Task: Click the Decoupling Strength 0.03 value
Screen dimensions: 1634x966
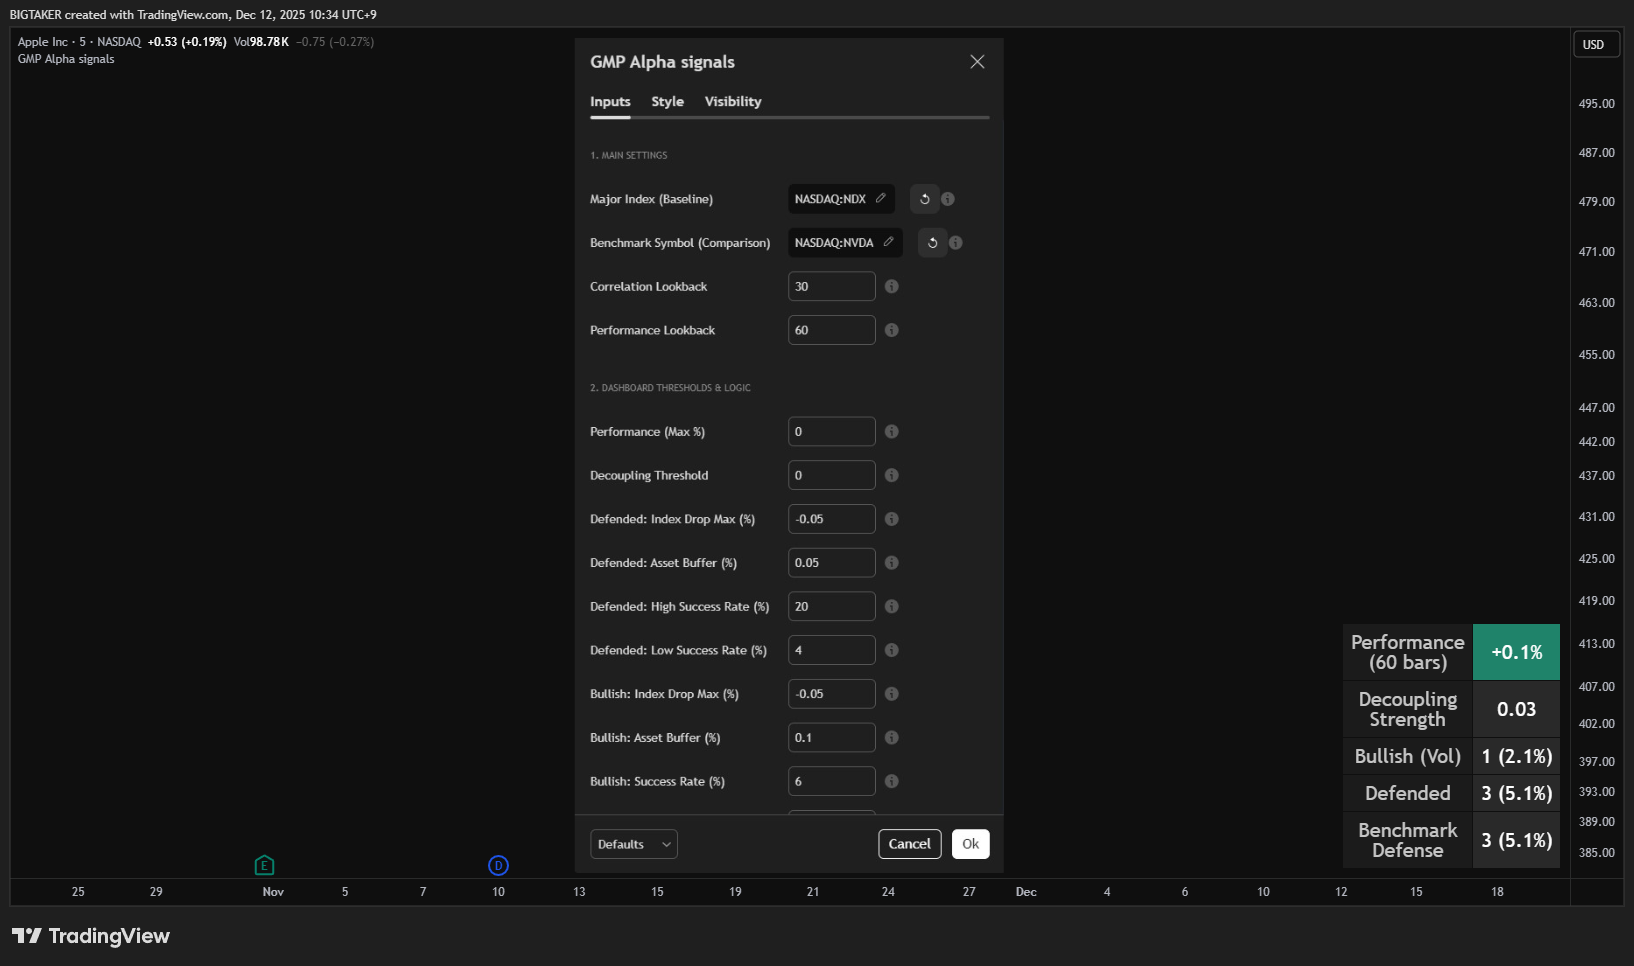Action: pos(1516,709)
